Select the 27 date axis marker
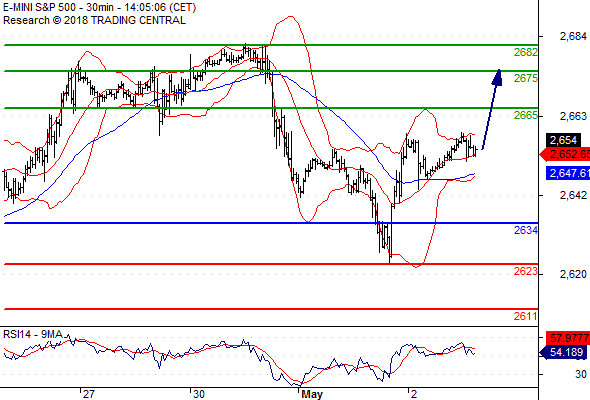The image size is (590, 400). (88, 394)
